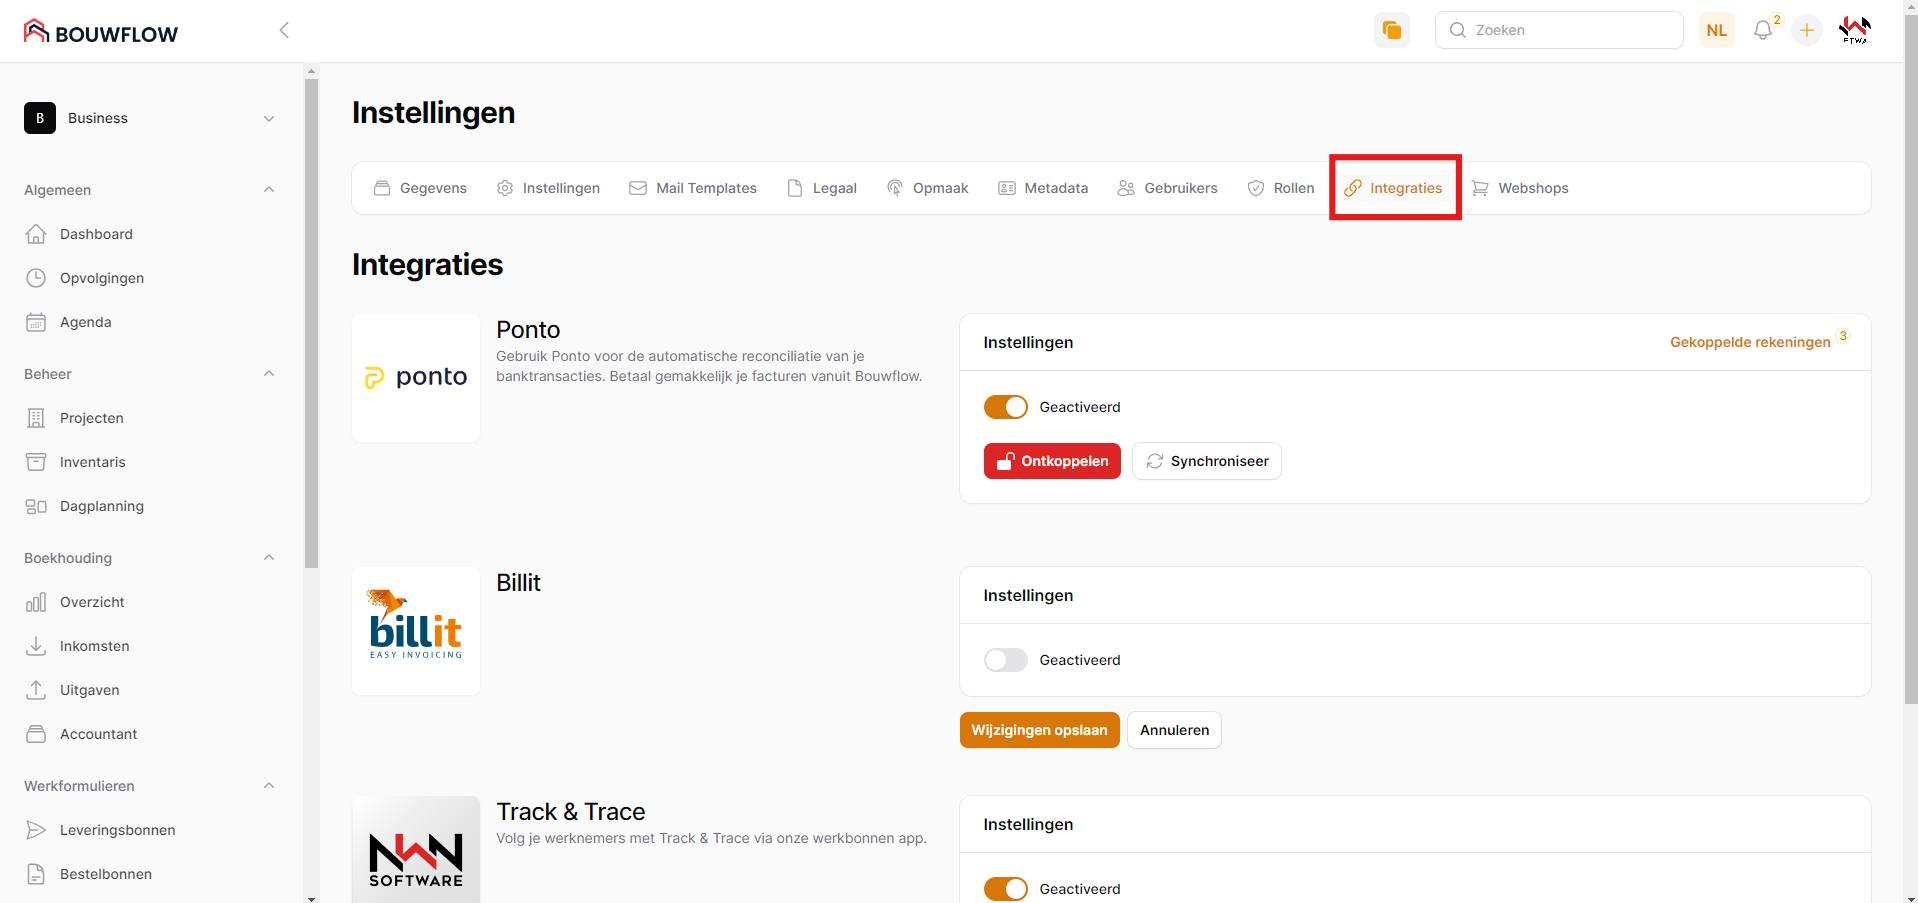Viewport: 1918px width, 903px height.
Task: Open the Gekoppelde rekeningen link
Action: [1749, 342]
